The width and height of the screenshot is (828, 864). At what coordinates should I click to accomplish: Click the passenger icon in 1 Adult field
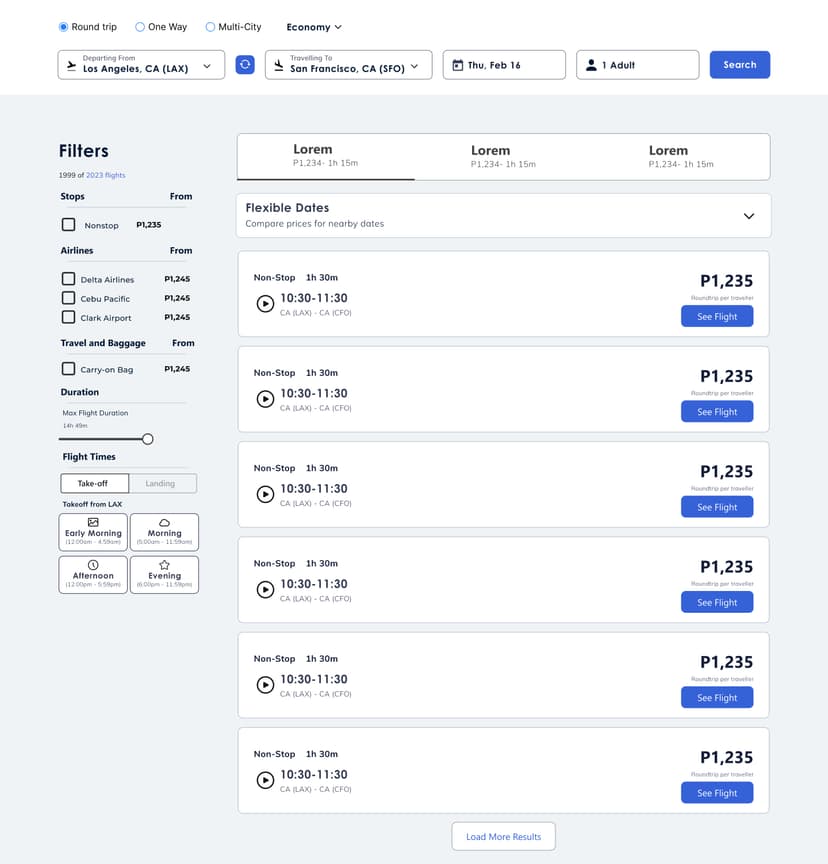coord(591,65)
